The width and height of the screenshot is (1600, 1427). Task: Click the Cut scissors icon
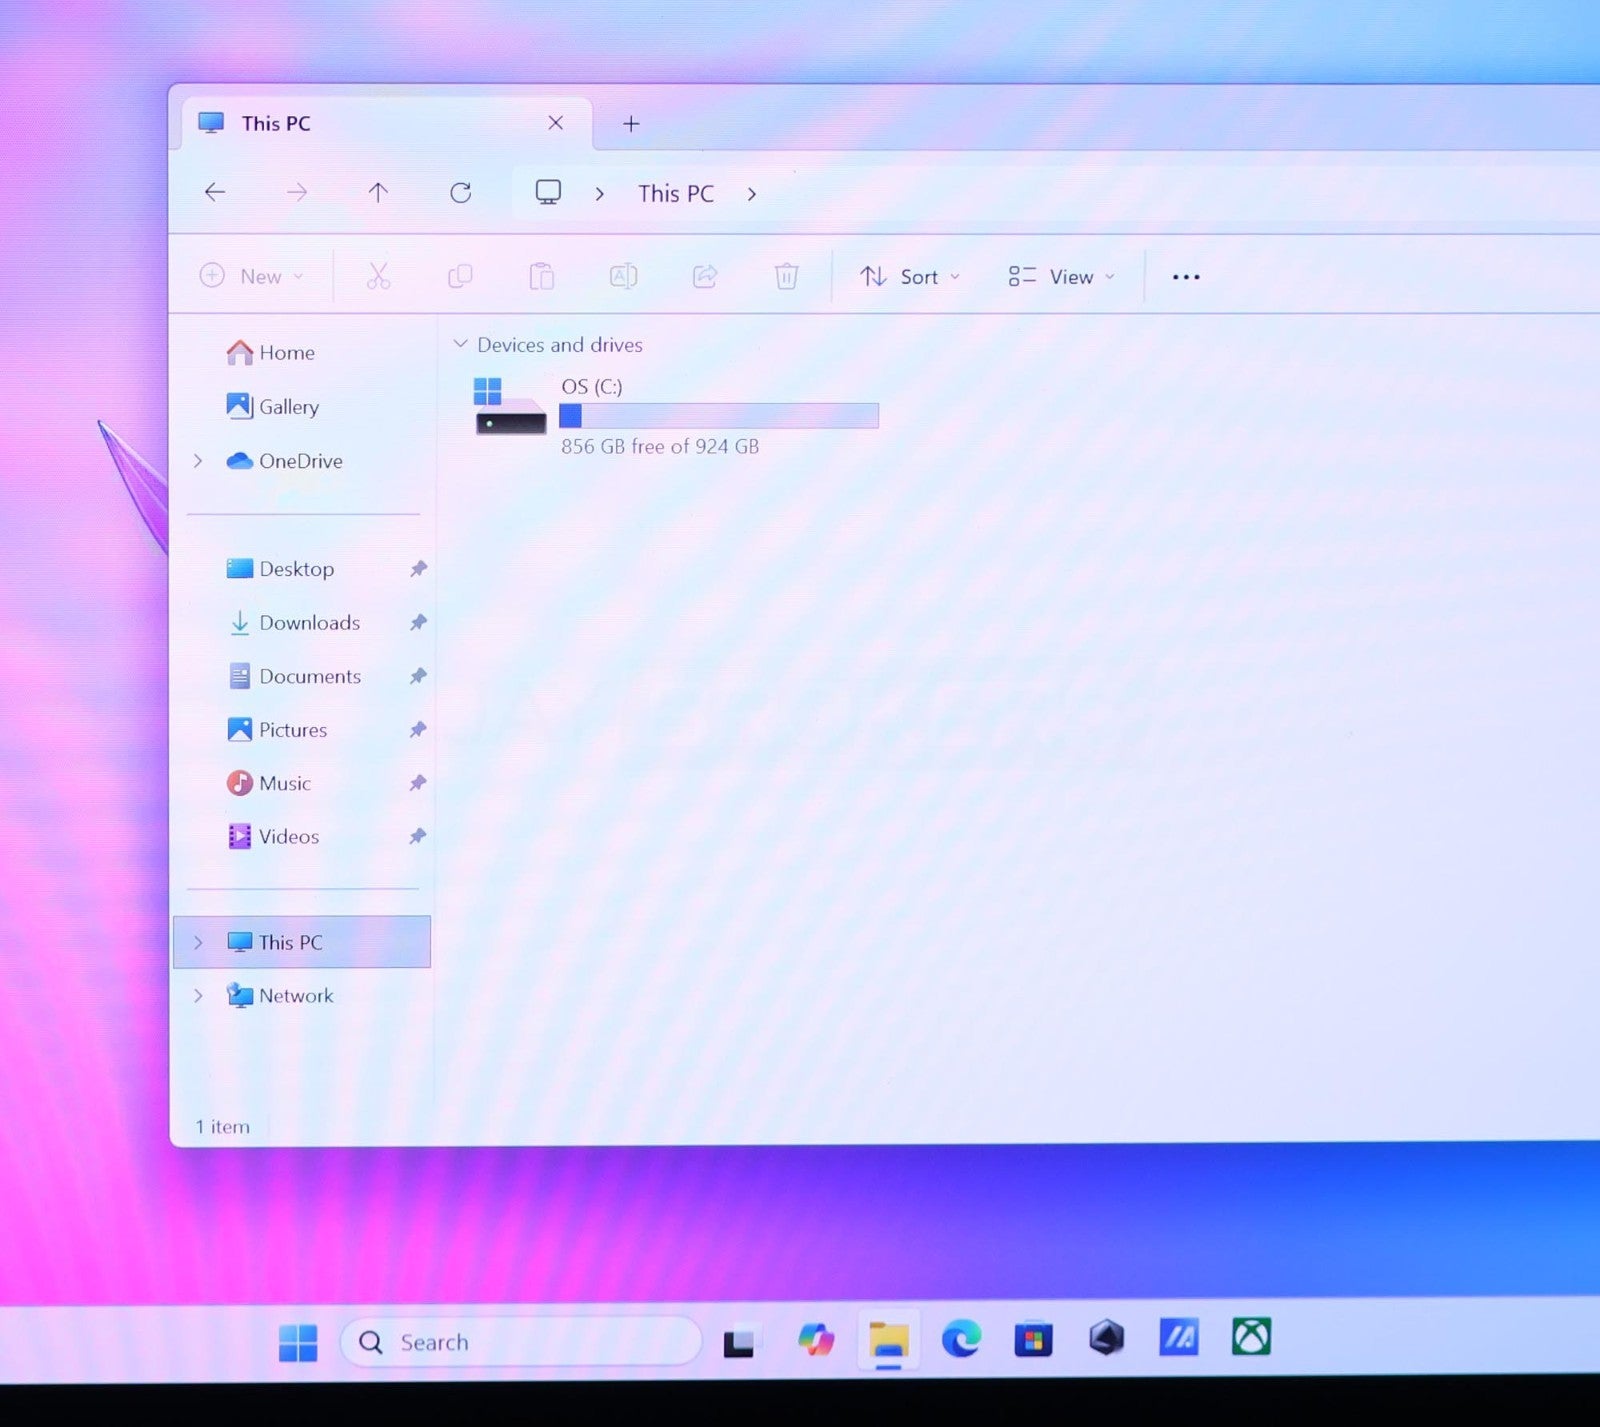coord(378,277)
